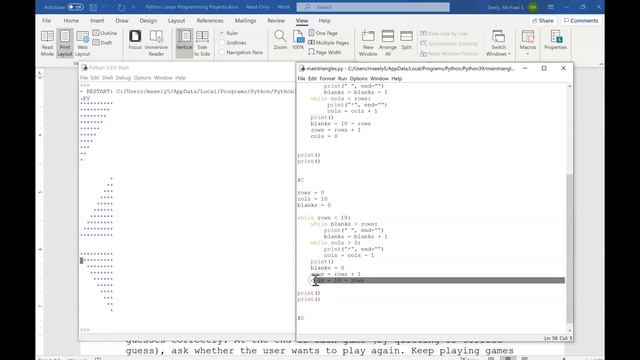Click the editor vertical scrollbar thumb
This screenshot has height=360, width=640.
pos(570,248)
